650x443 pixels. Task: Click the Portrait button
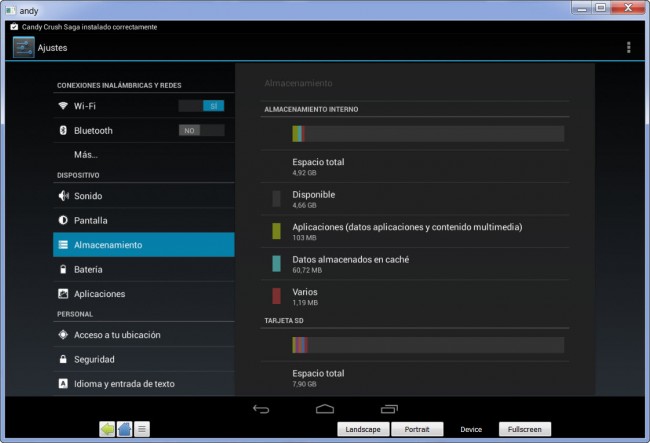[417, 429]
